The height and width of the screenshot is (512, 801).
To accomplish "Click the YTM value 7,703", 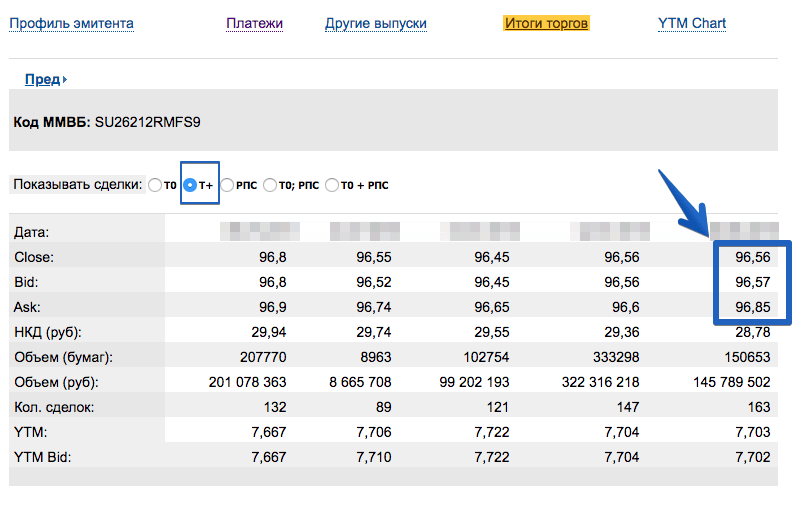I will pos(752,432).
